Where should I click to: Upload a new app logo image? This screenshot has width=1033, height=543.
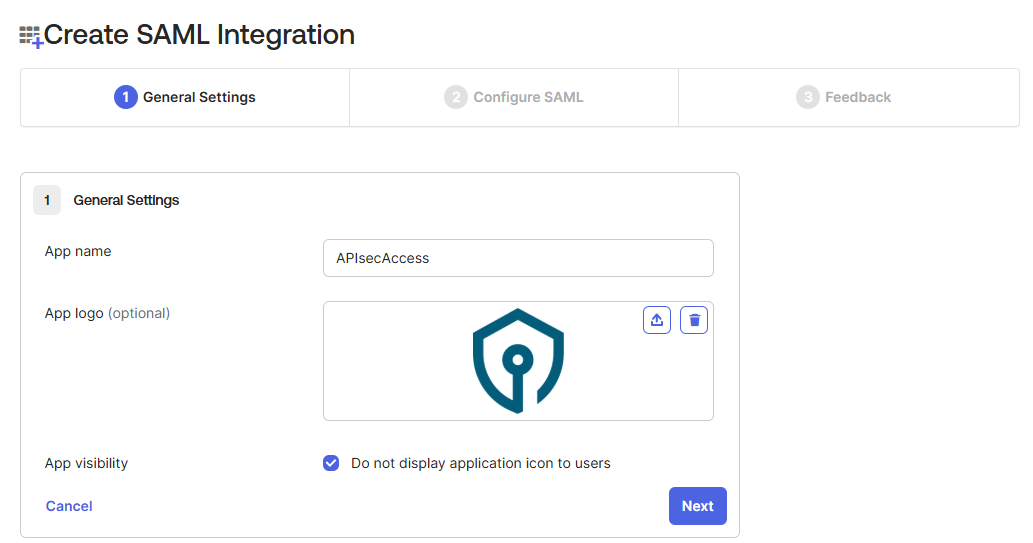coord(657,320)
